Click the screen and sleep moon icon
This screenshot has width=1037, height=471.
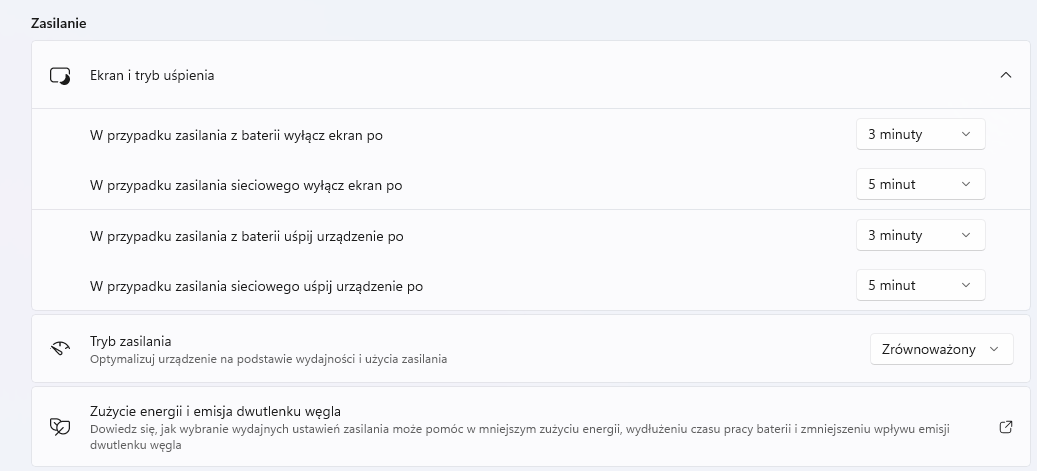coord(60,75)
